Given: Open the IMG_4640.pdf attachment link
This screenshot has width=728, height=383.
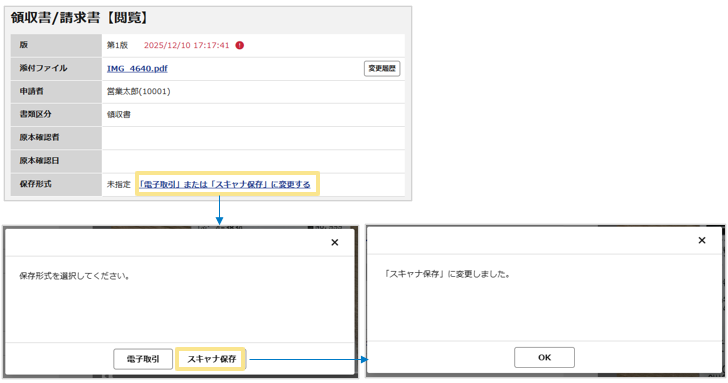Looking at the screenshot, I should (x=137, y=69).
